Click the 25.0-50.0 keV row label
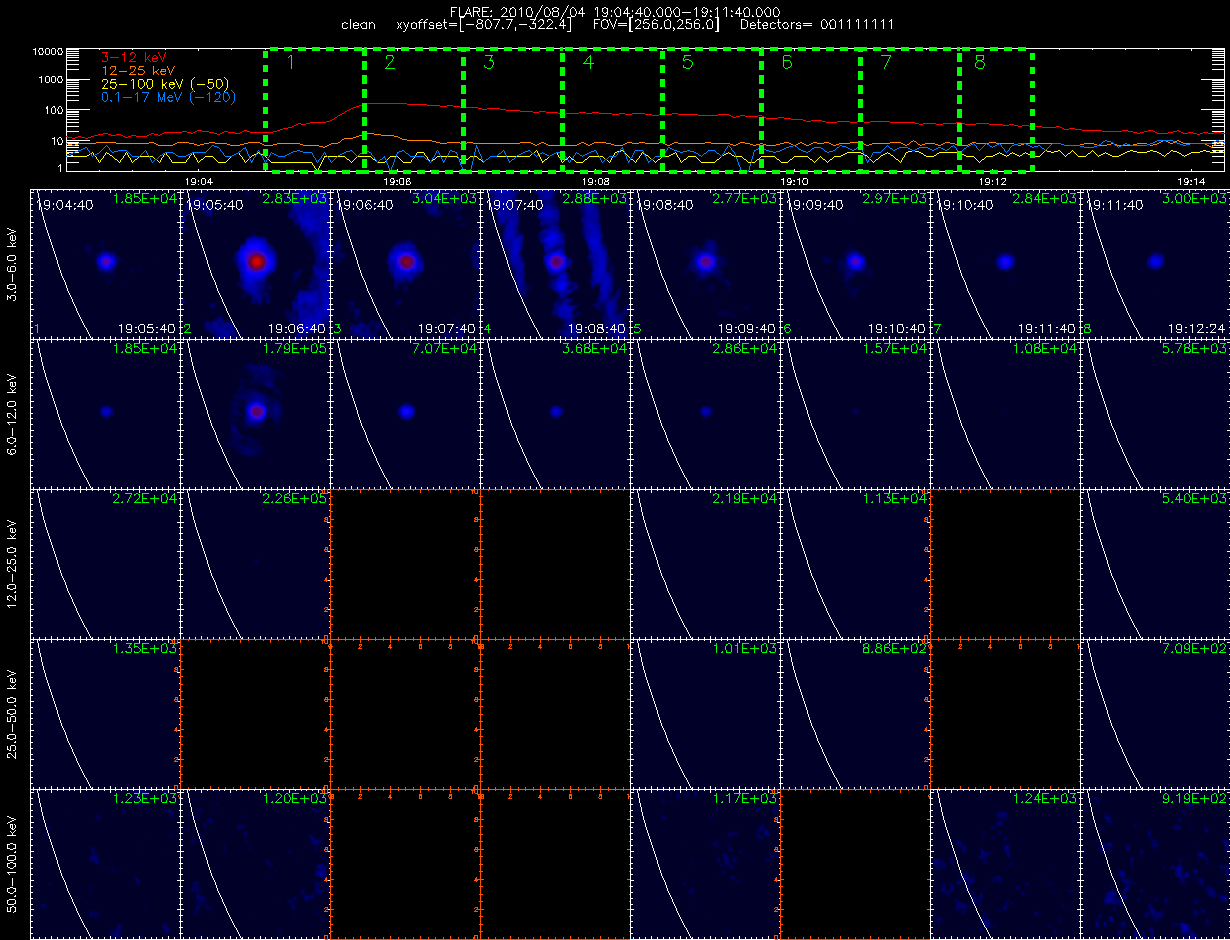The image size is (1230, 940). tap(12, 713)
